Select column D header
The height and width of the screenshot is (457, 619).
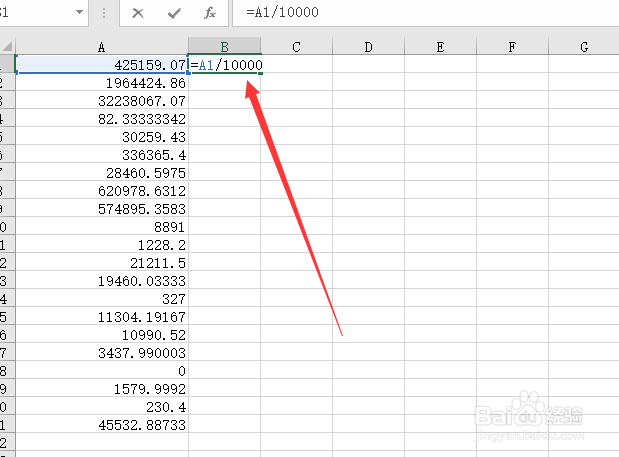[368, 47]
